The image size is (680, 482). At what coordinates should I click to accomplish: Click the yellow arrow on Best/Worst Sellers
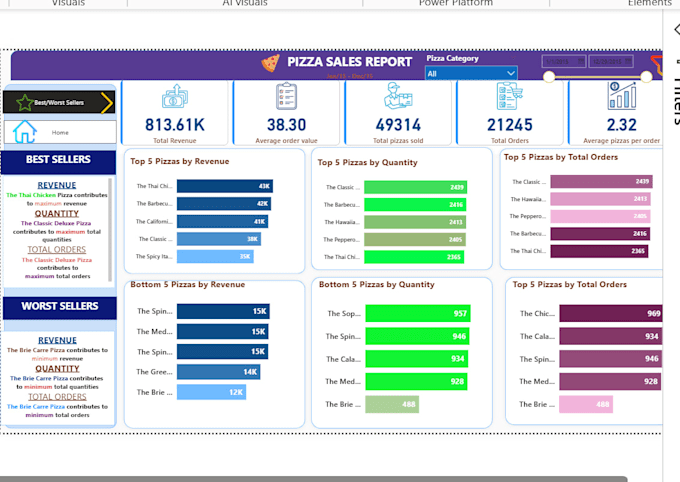(107, 103)
